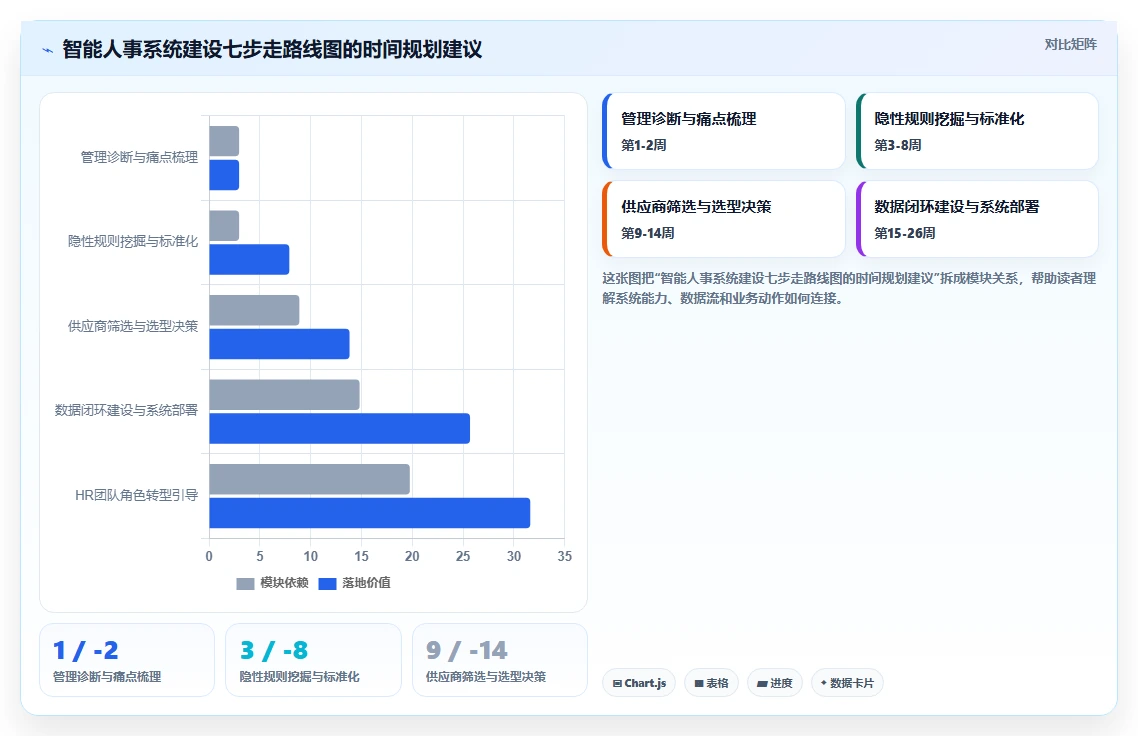Click the icon in the Chart.js tag
1138x736 pixels.
tap(617, 684)
